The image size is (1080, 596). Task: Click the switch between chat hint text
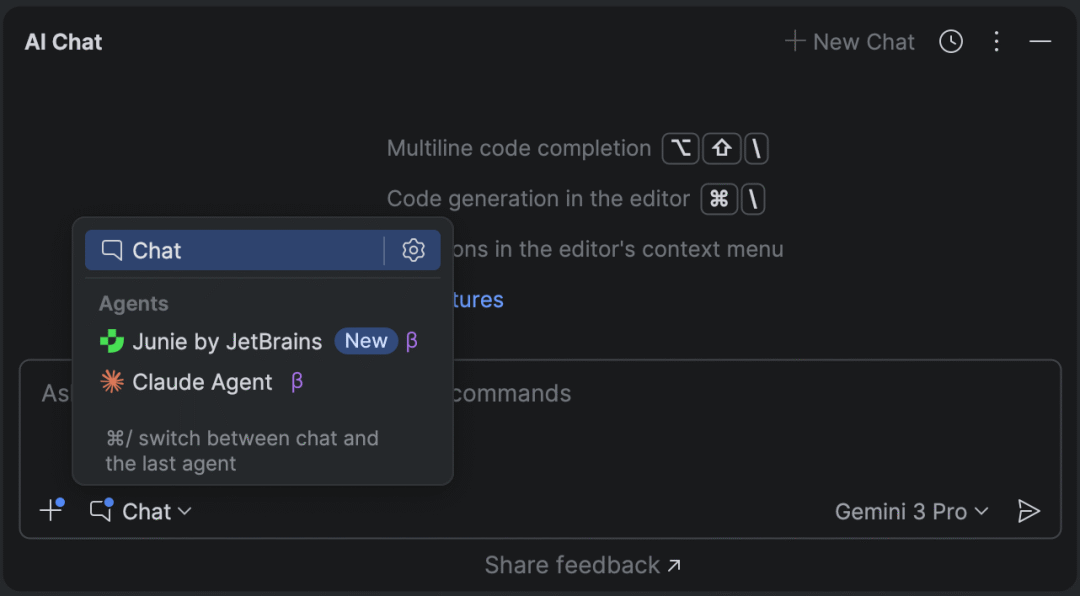(x=242, y=451)
